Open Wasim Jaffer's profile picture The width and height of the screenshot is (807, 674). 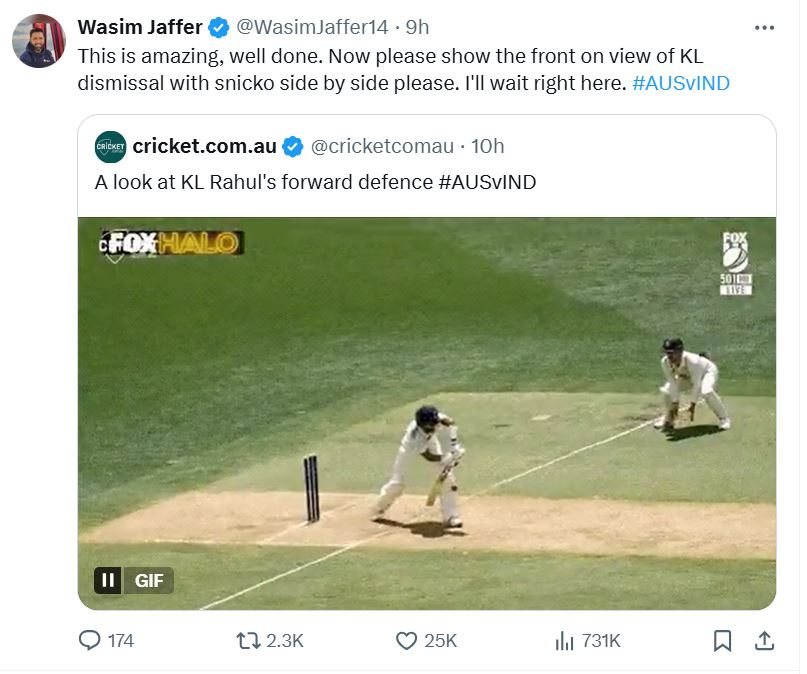pos(39,41)
